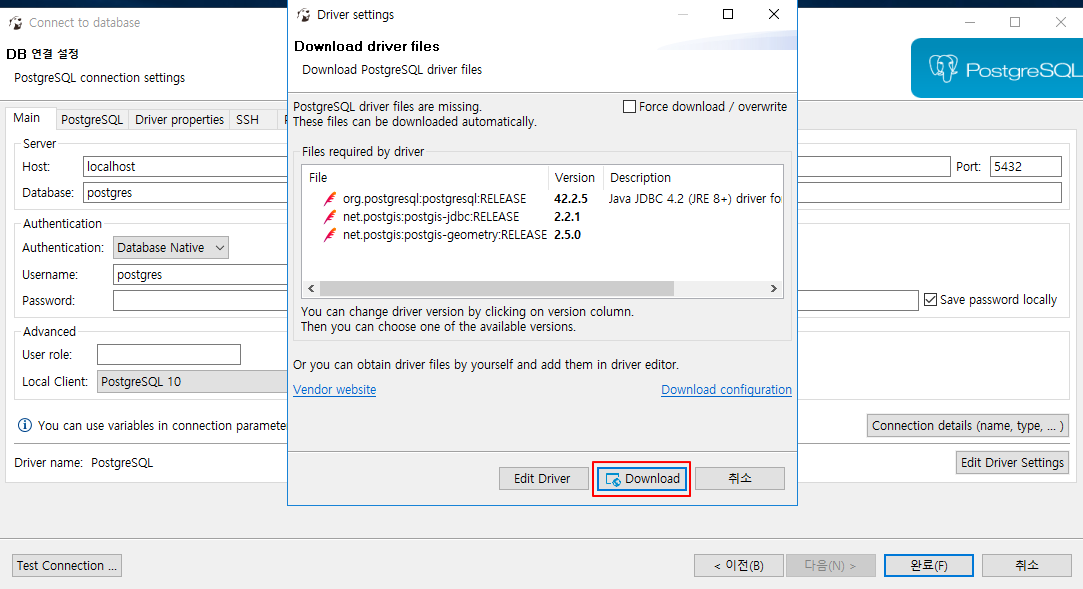
Task: Click the files list scroll left arrow
Action: coord(311,289)
